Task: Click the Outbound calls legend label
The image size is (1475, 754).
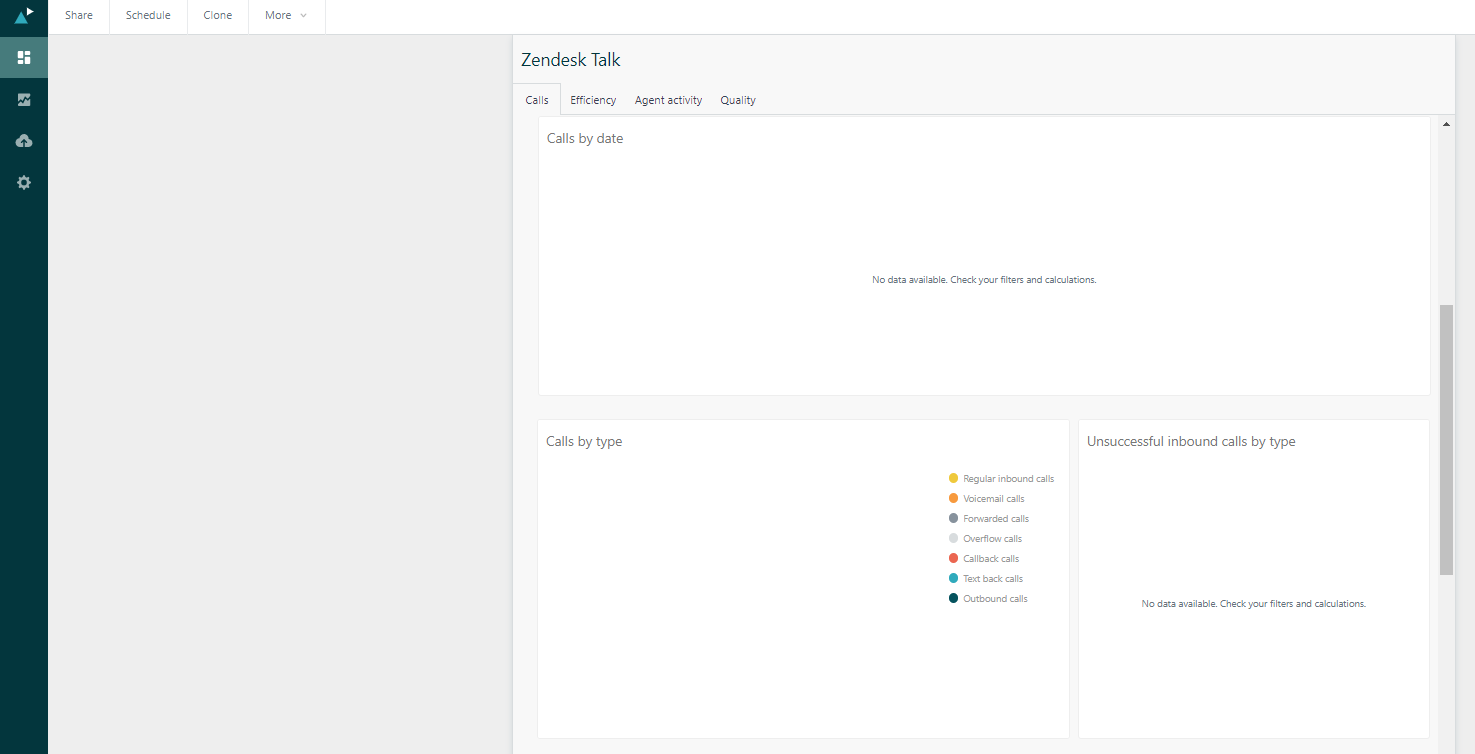Action: (x=995, y=599)
